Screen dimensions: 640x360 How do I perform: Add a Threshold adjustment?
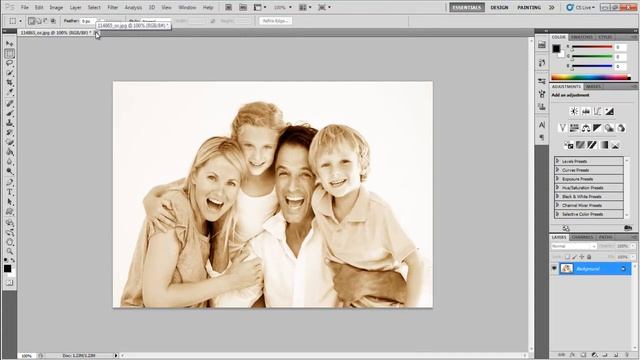[592, 145]
